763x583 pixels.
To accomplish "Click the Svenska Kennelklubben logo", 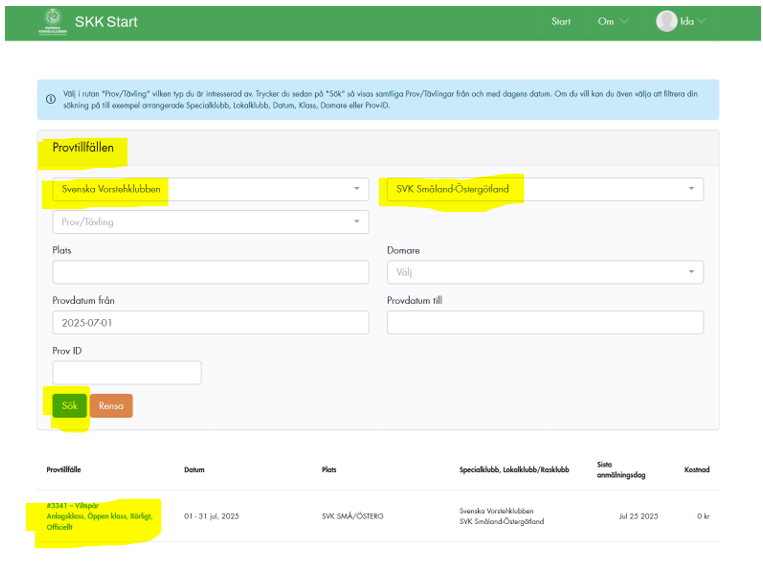I will 53,22.
